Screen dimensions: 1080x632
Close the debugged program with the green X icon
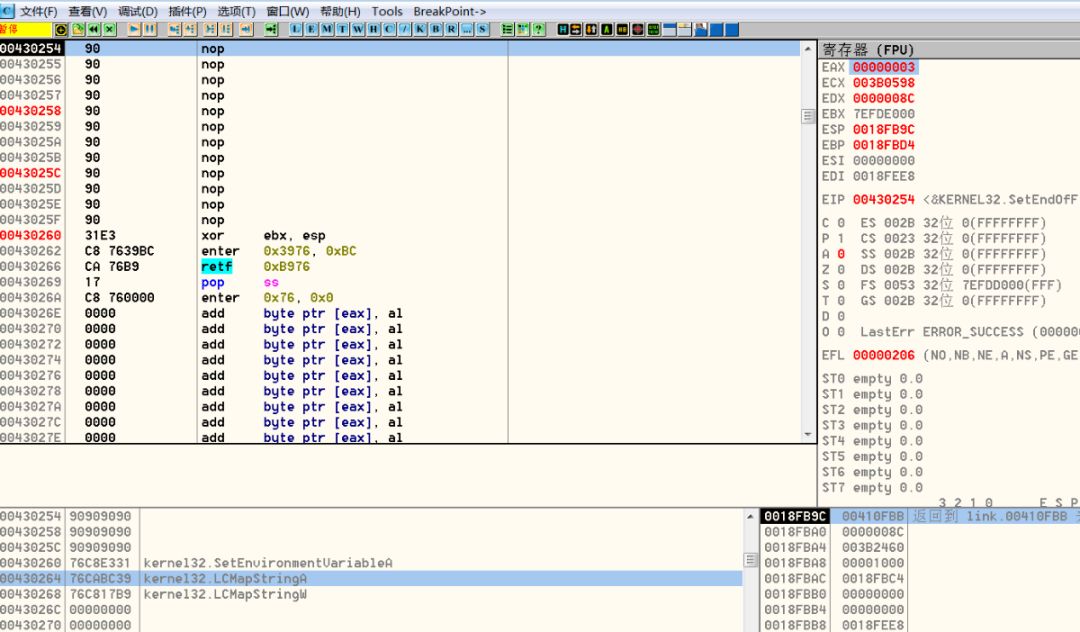click(110, 30)
